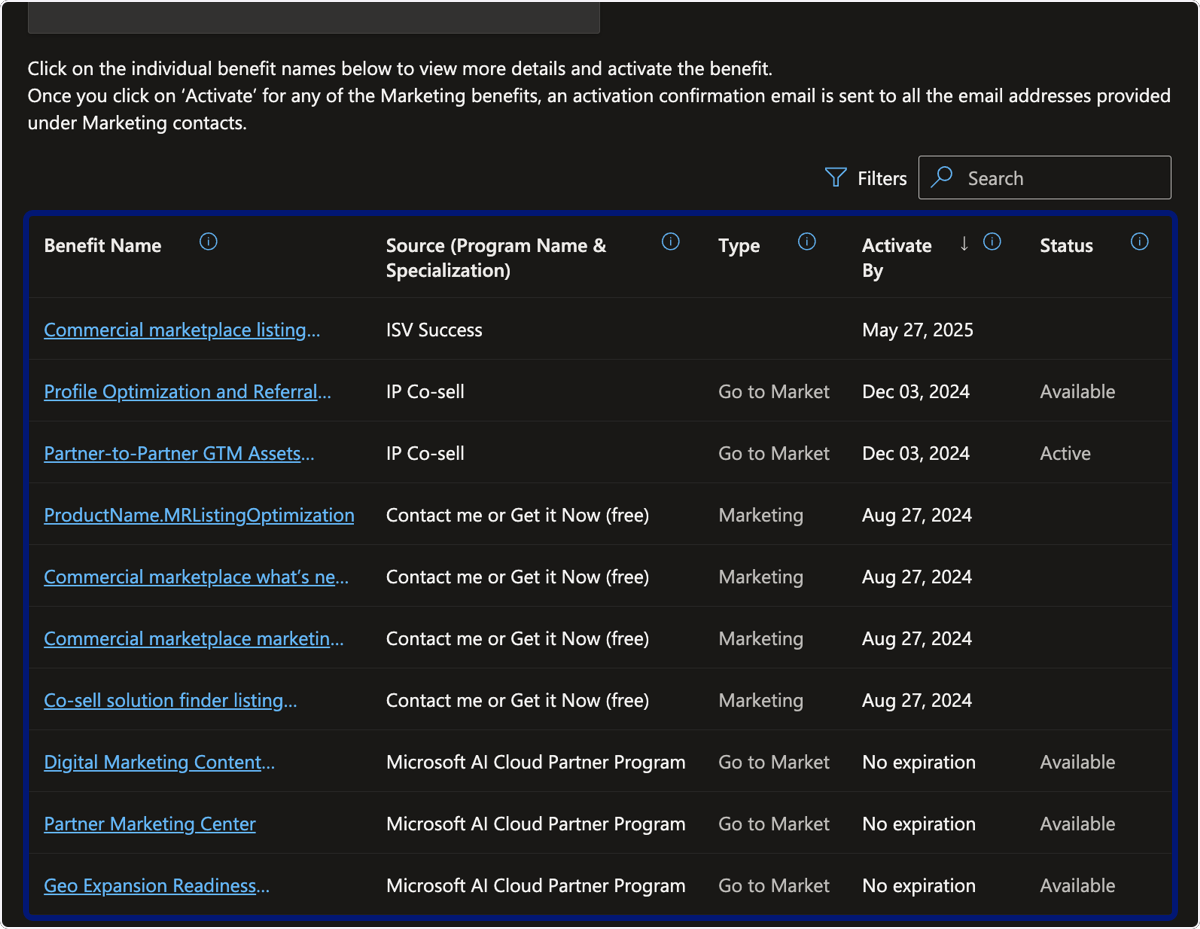1200x929 pixels.
Task: Click the Source (Program Name & Specialization) header
Action: [x=496, y=258]
